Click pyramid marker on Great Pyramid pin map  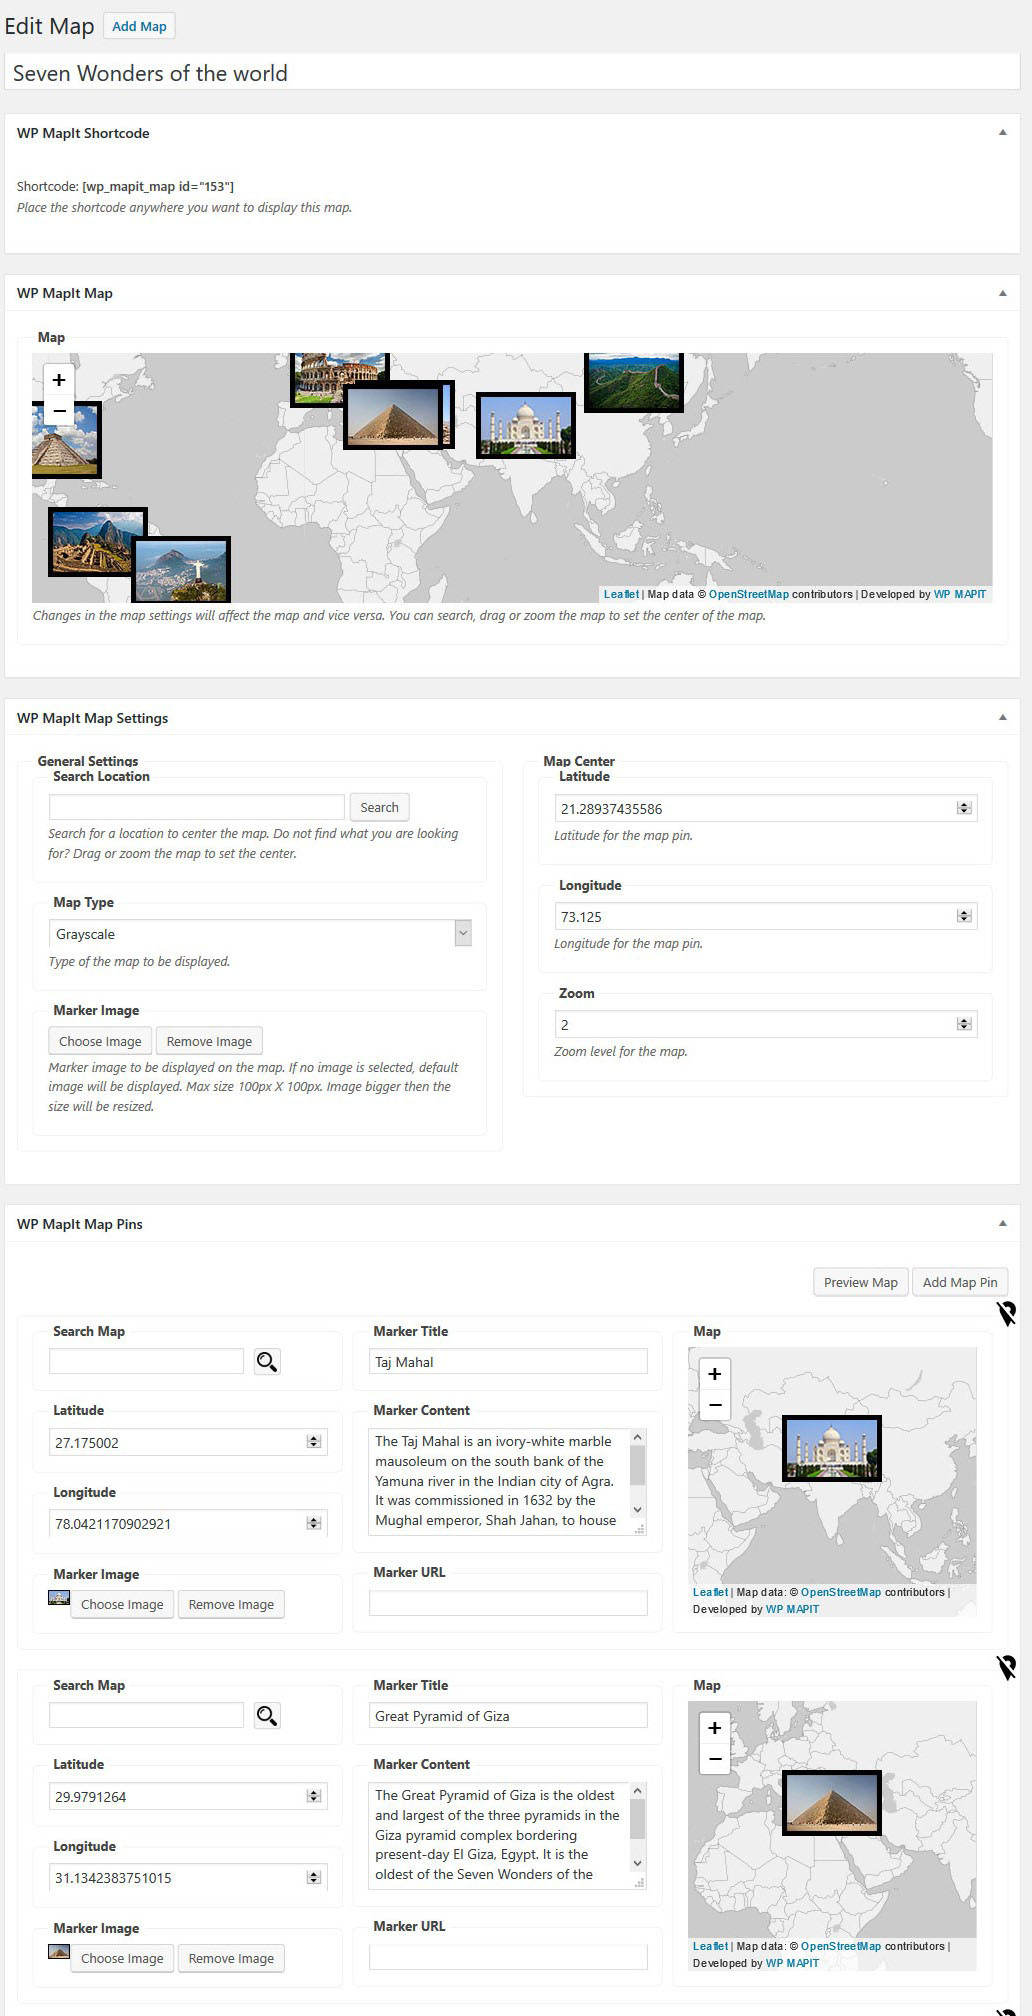[x=832, y=1803]
